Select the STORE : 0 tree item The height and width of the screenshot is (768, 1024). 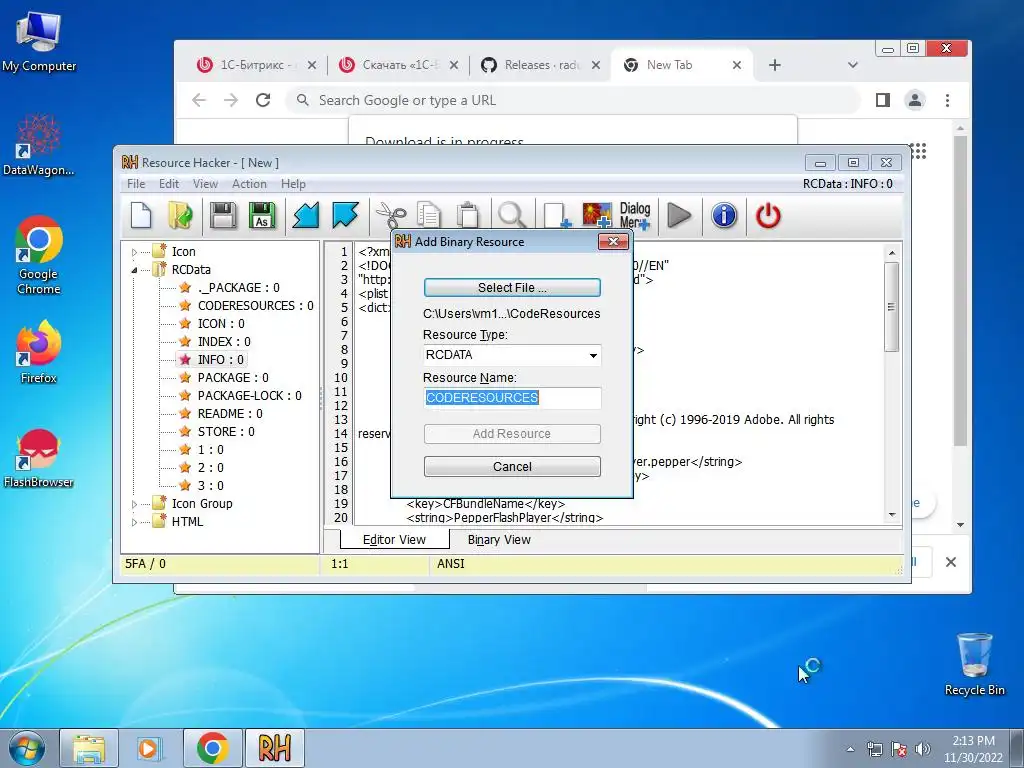pos(225,432)
